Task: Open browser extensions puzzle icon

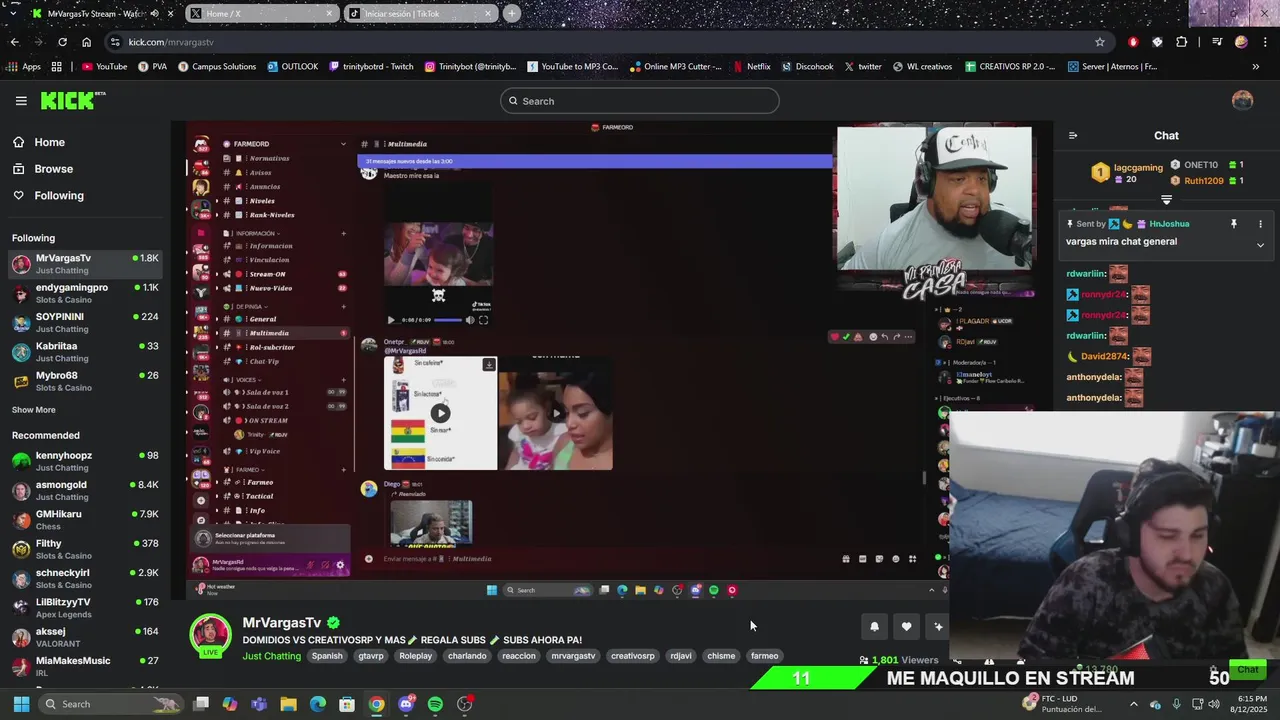Action: pyautogui.click(x=1182, y=42)
